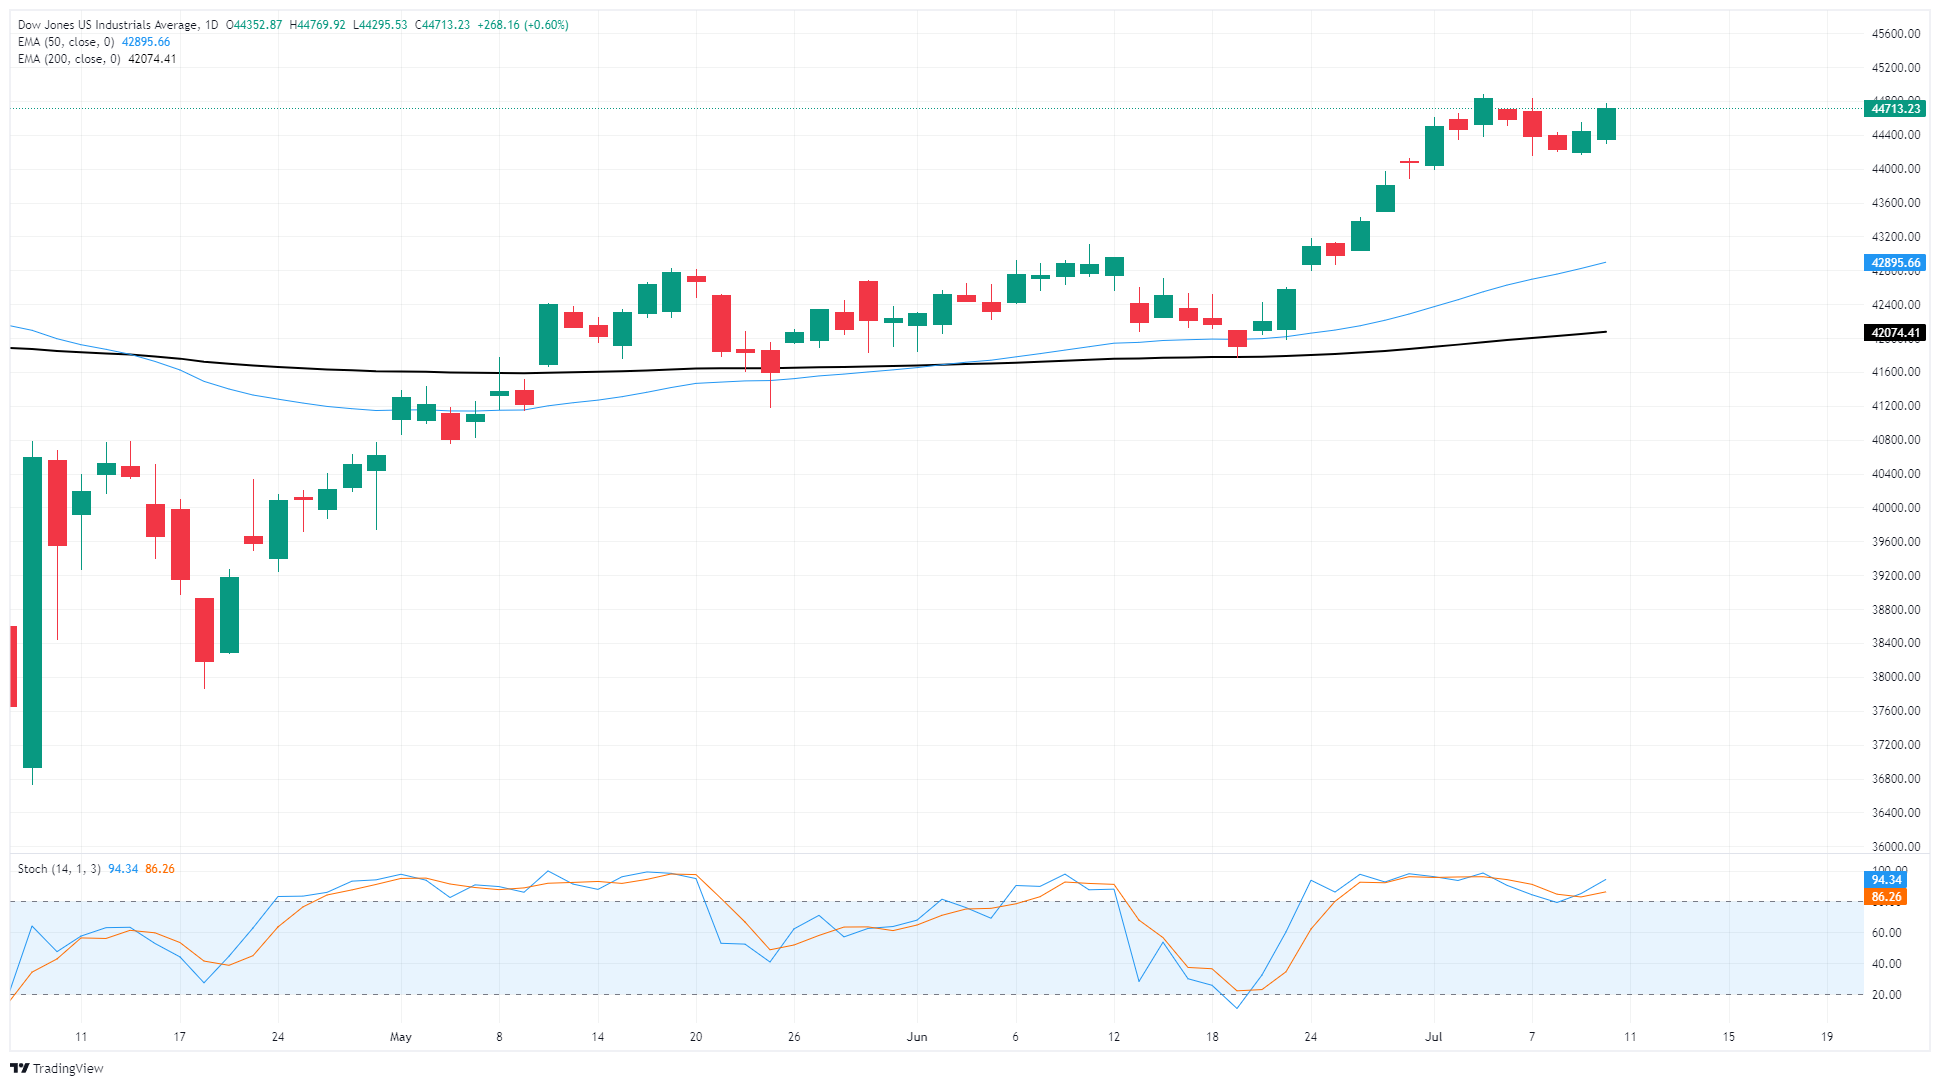Click the TradingView logo icon
The height and width of the screenshot is (1086, 1940).
pos(19,1068)
